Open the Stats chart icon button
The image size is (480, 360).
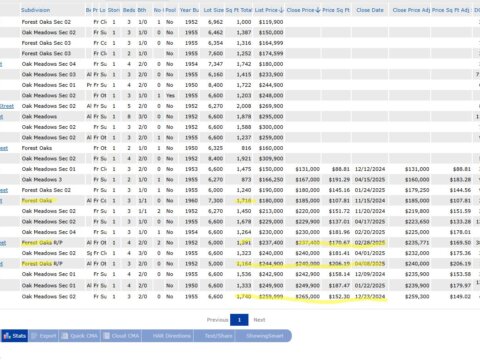point(14,336)
